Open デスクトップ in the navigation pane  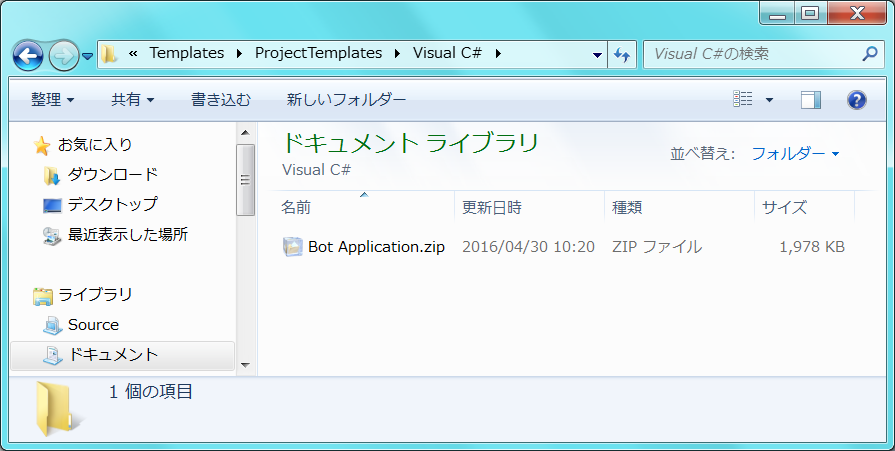(112, 204)
